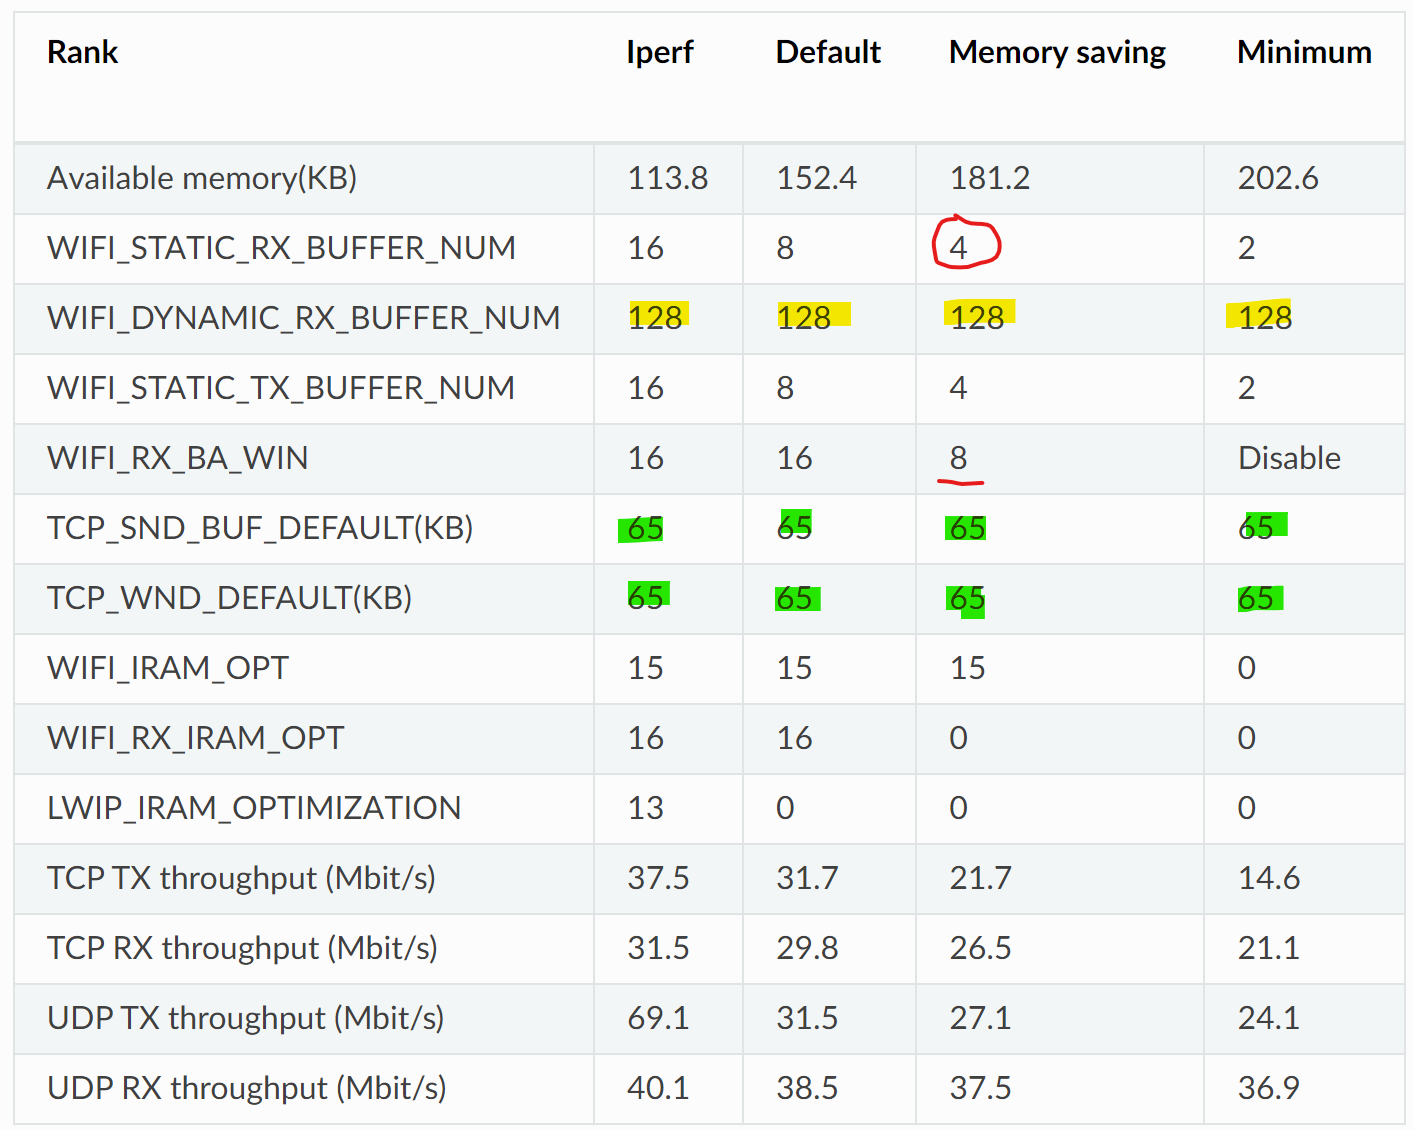Click UDP TX throughput value 69.1
The height and width of the screenshot is (1130, 1414).
tap(658, 1018)
